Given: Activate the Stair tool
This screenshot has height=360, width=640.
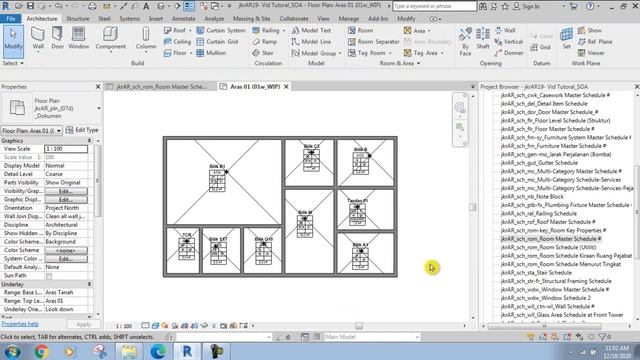Looking at the screenshot, I should 262,53.
